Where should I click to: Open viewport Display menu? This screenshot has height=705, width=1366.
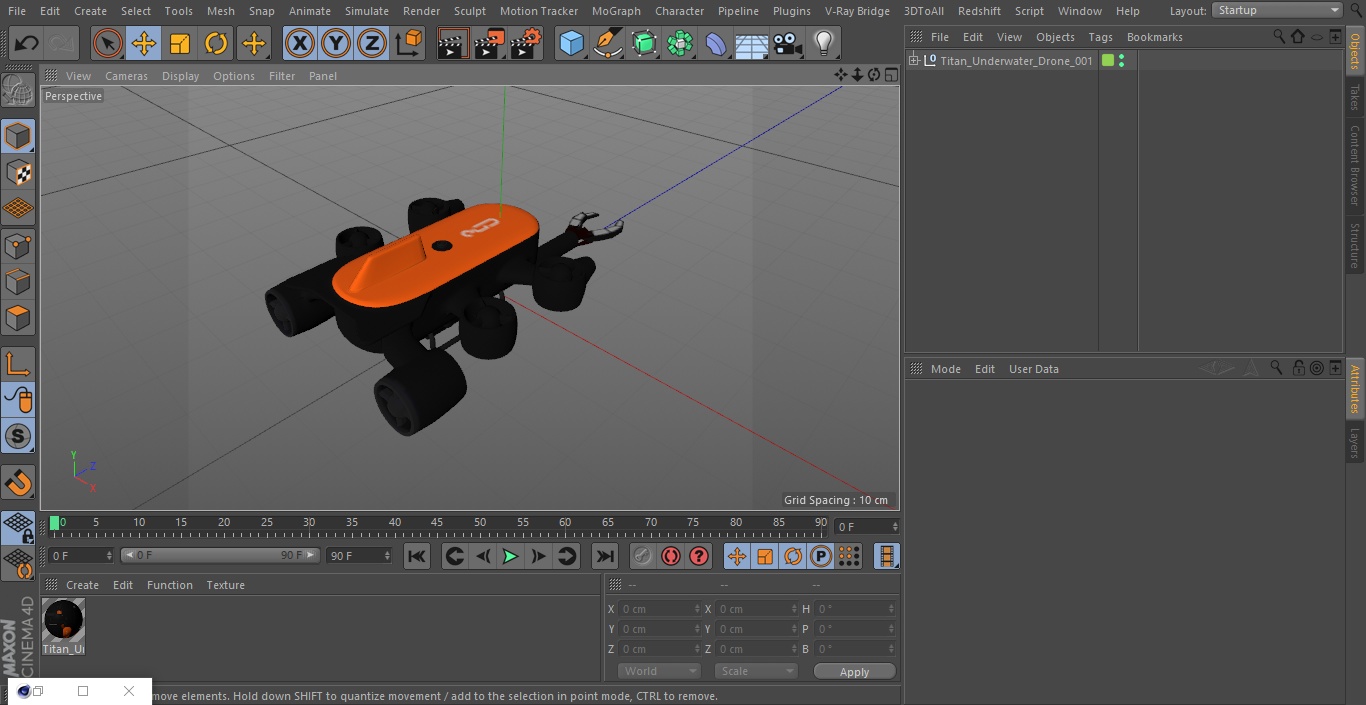click(x=180, y=76)
